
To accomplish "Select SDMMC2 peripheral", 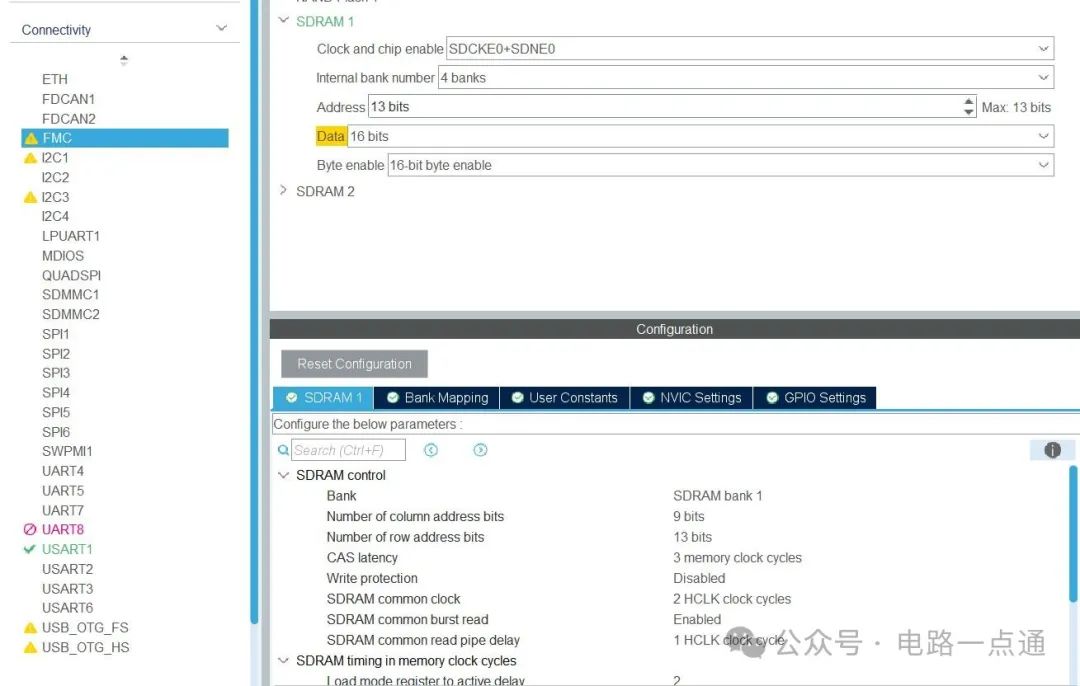I will coord(71,315).
